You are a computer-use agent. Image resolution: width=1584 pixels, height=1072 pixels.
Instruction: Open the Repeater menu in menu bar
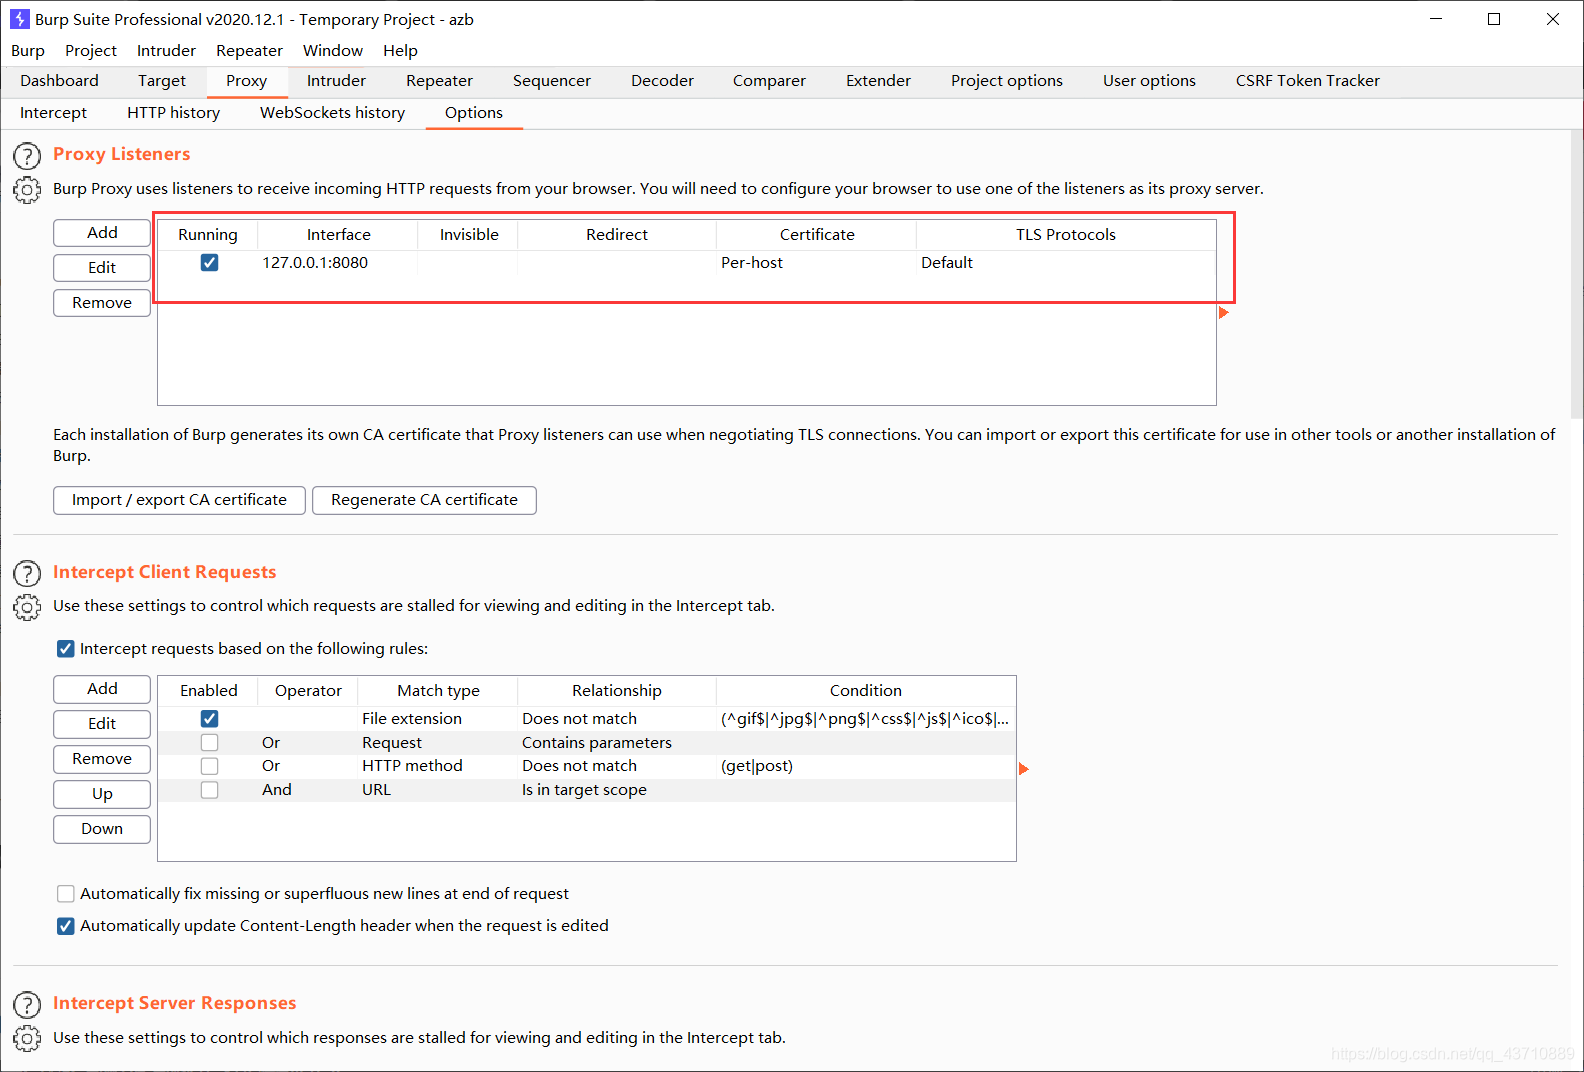[249, 50]
